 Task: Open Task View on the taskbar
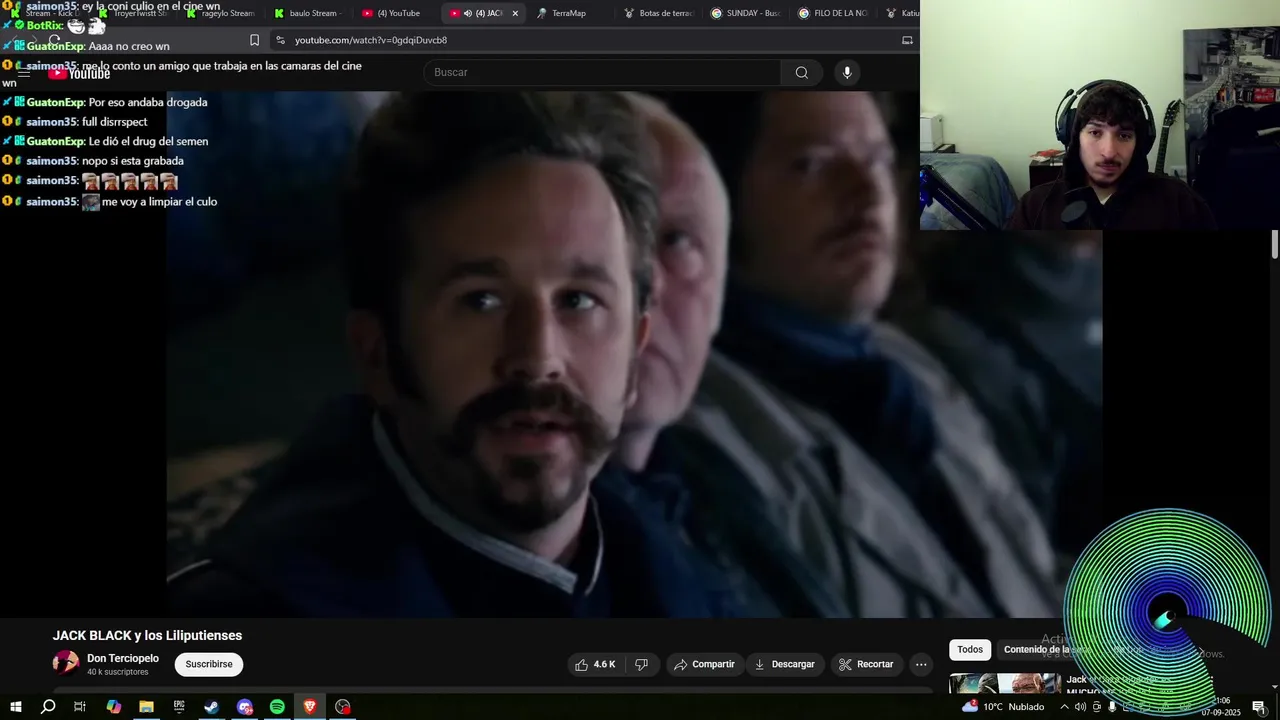(80, 707)
